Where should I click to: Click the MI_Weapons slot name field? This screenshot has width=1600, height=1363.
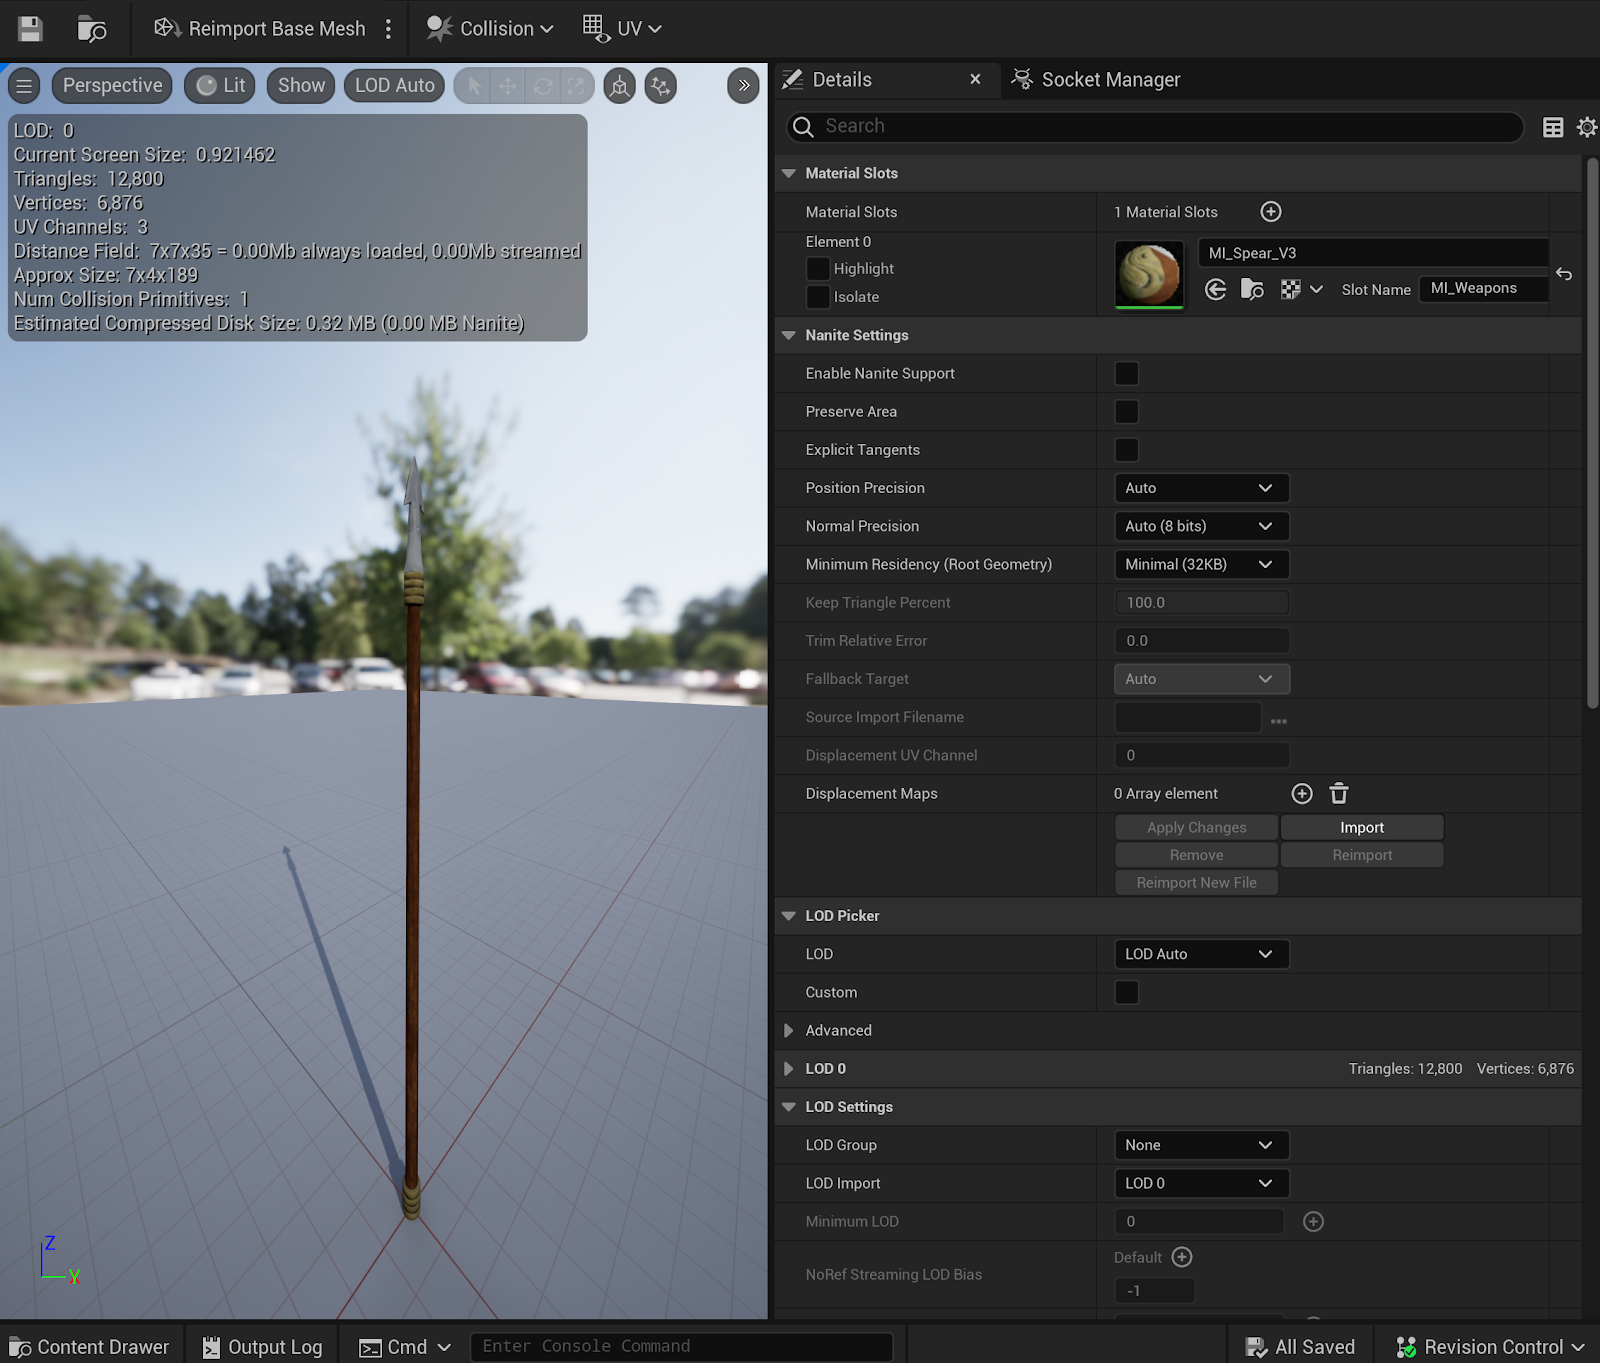1483,289
